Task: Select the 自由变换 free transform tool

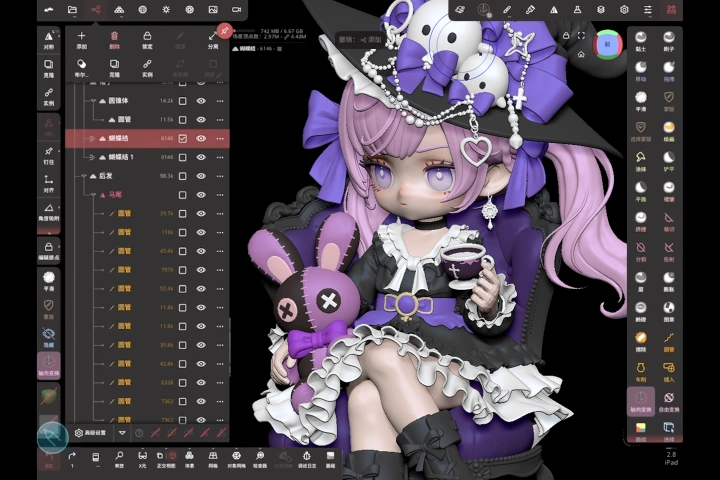Action: click(669, 401)
